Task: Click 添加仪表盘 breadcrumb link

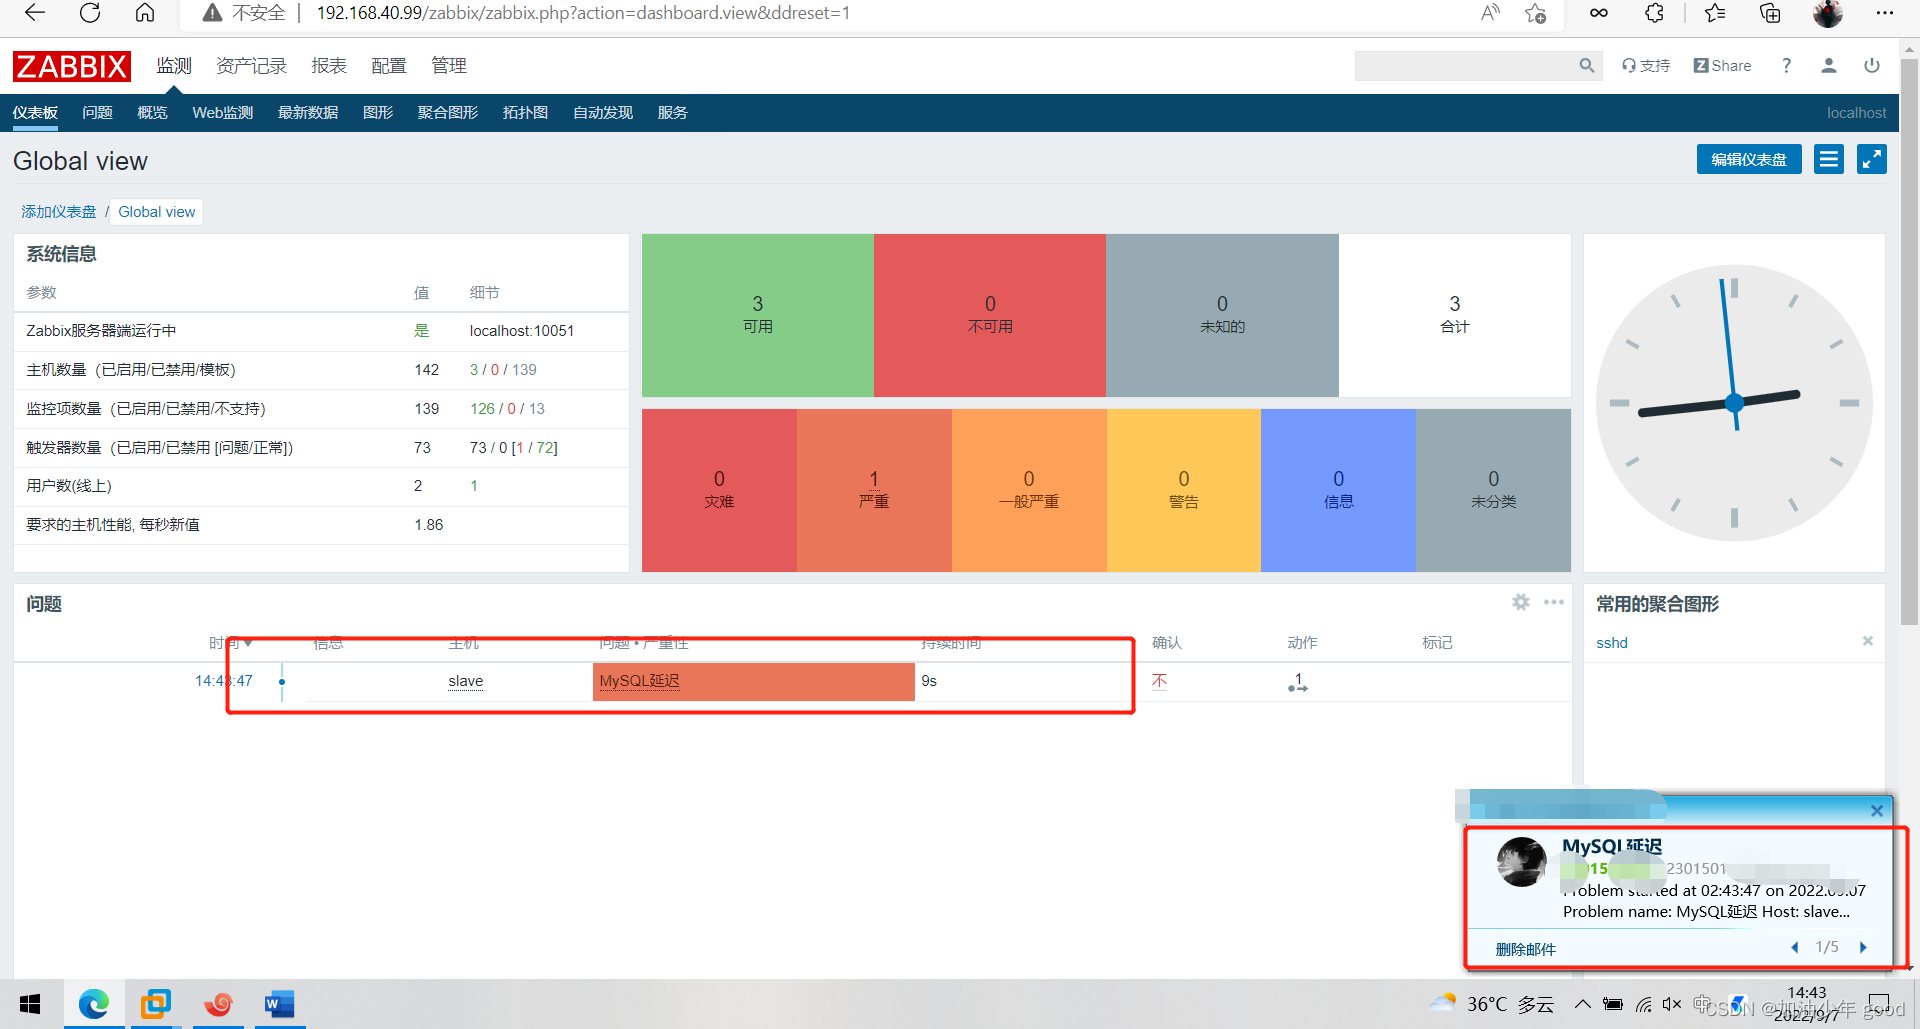Action: click(x=59, y=212)
